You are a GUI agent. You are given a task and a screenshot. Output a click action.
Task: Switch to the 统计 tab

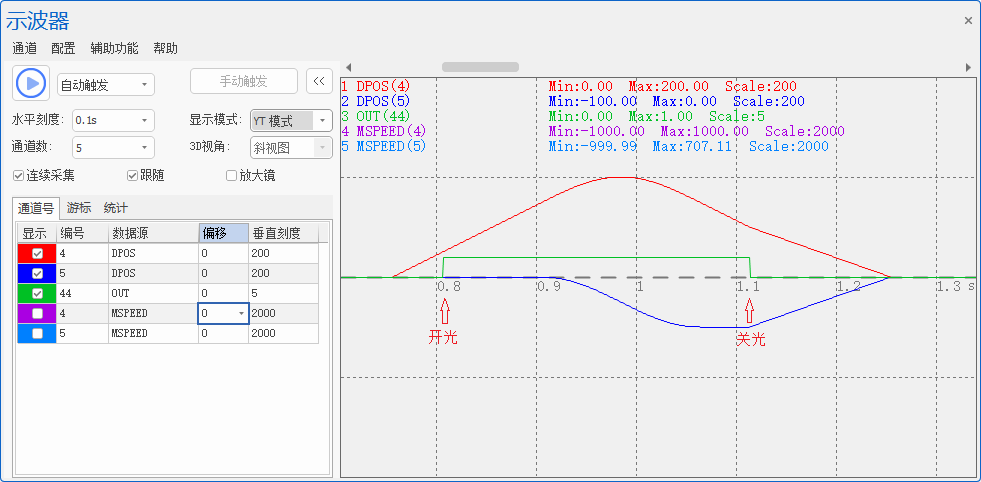point(116,208)
